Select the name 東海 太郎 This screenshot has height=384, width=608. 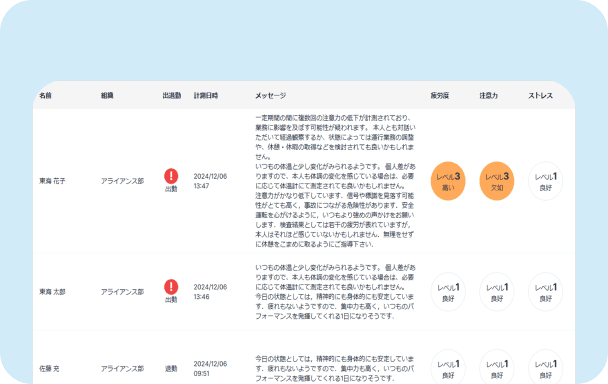pyautogui.click(x=52, y=292)
